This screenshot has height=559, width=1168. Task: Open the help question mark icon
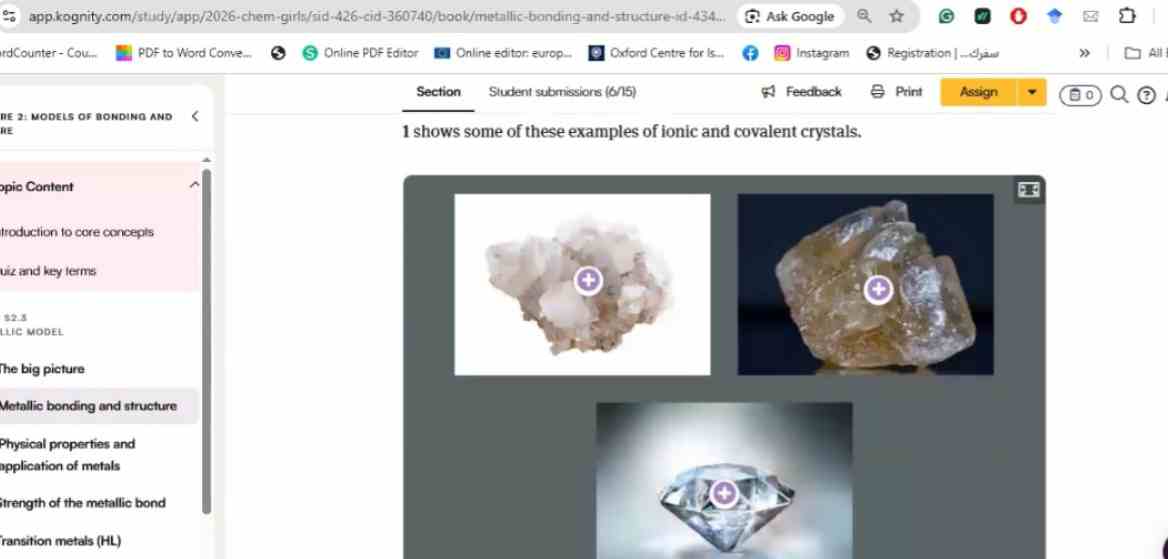tap(1147, 95)
